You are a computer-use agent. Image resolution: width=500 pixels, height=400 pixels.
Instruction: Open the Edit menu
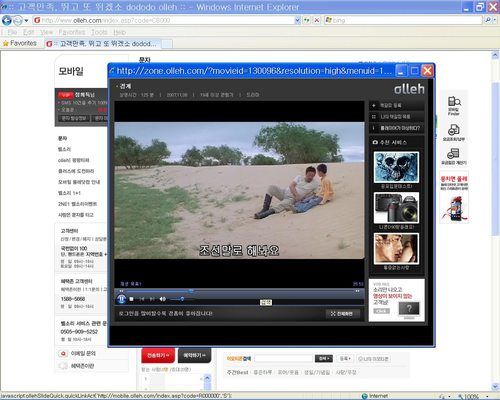coord(29,32)
